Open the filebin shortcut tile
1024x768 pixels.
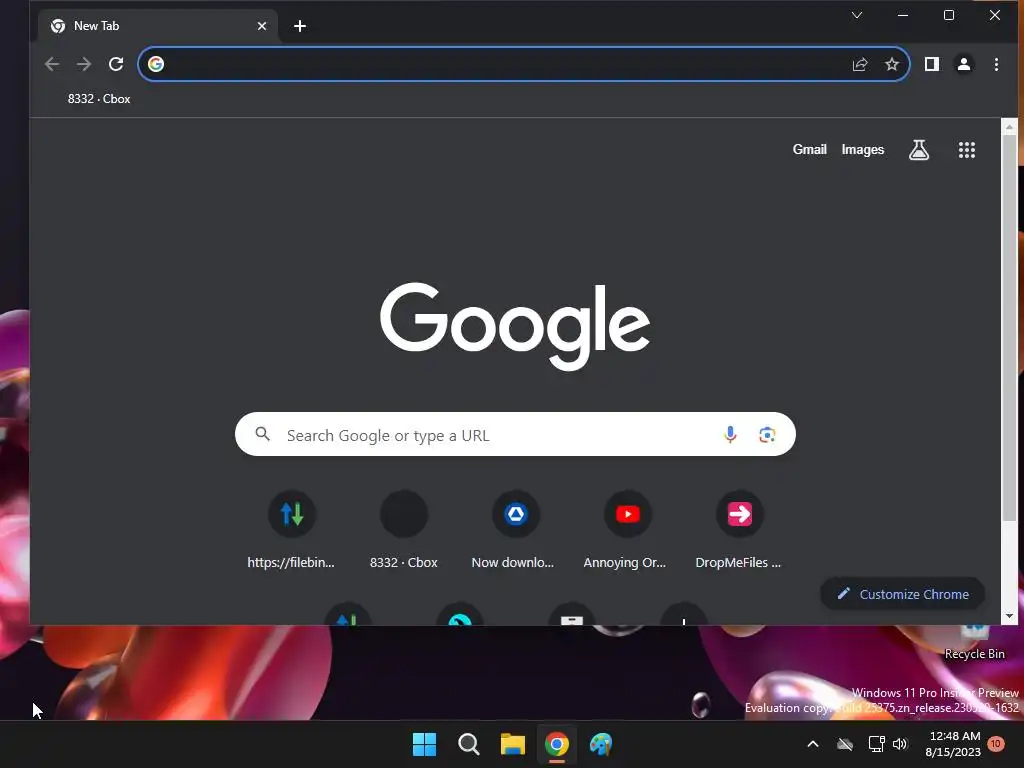pyautogui.click(x=291, y=530)
